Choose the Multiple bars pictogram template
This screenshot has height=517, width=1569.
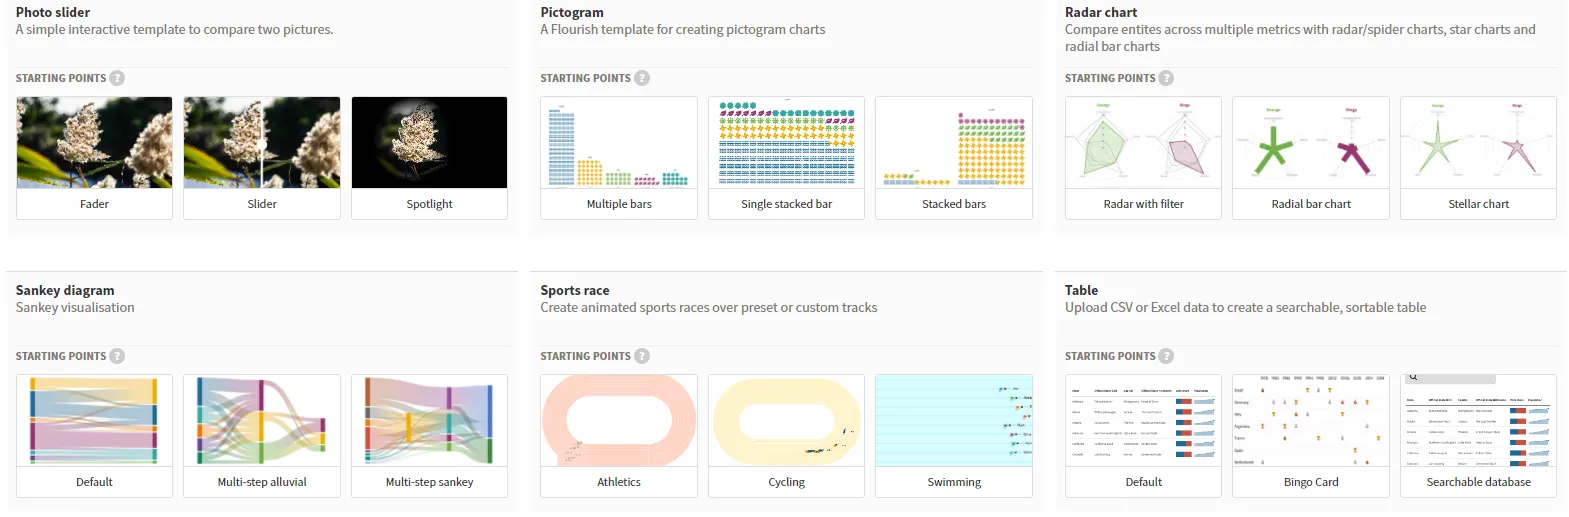point(619,143)
